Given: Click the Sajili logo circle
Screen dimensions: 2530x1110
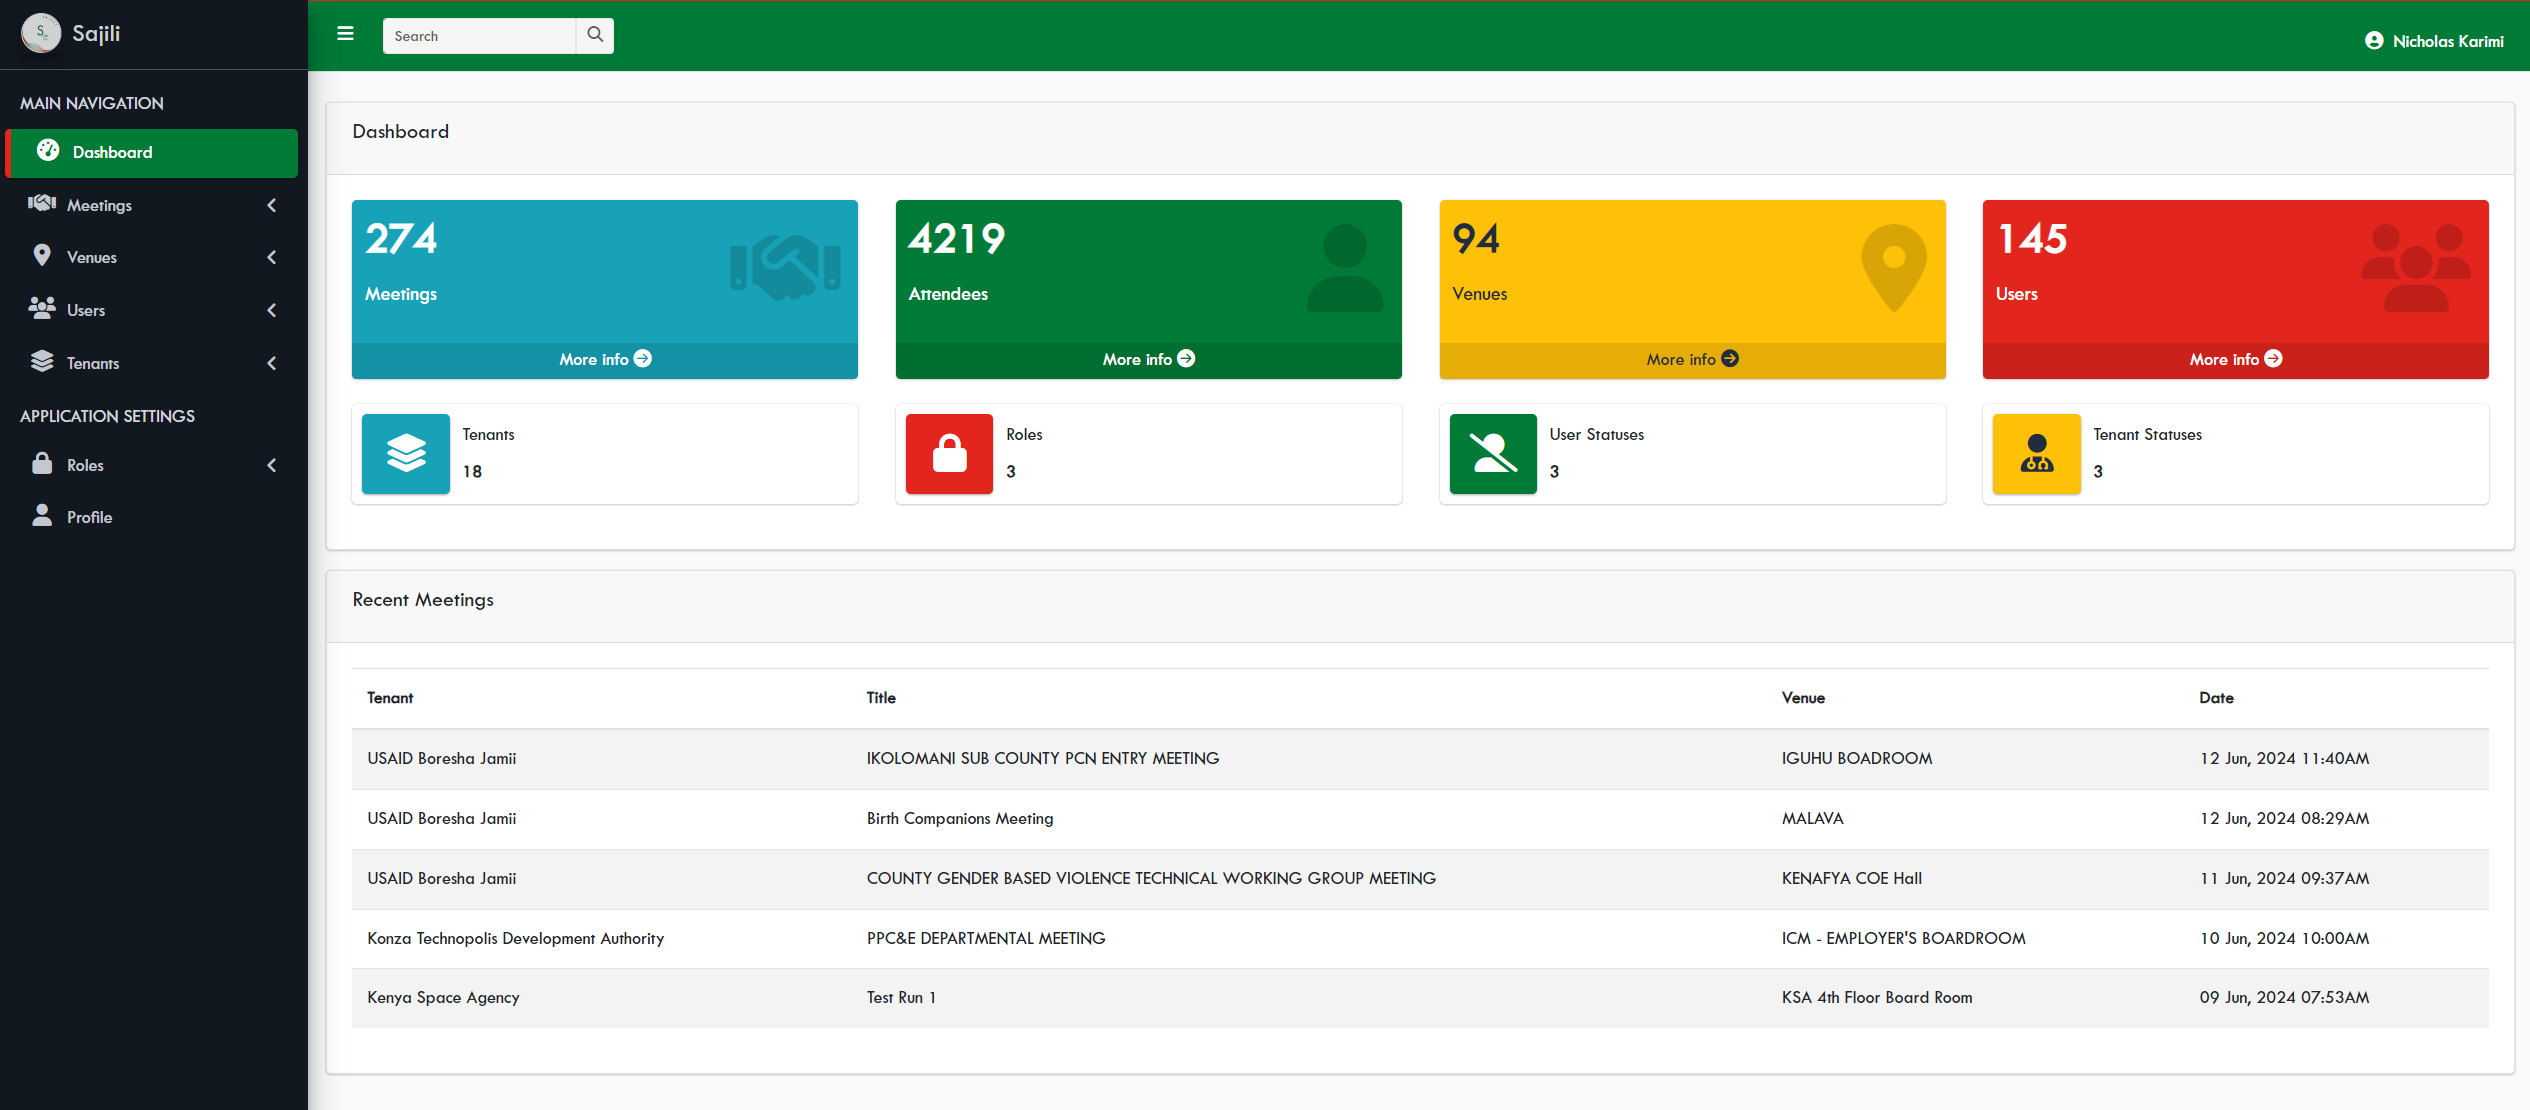Looking at the screenshot, I should pyautogui.click(x=40, y=33).
